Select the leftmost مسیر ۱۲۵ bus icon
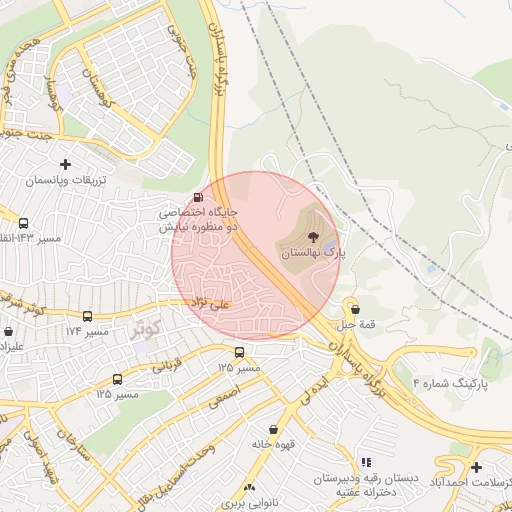This screenshot has width=512, height=512. (117, 379)
